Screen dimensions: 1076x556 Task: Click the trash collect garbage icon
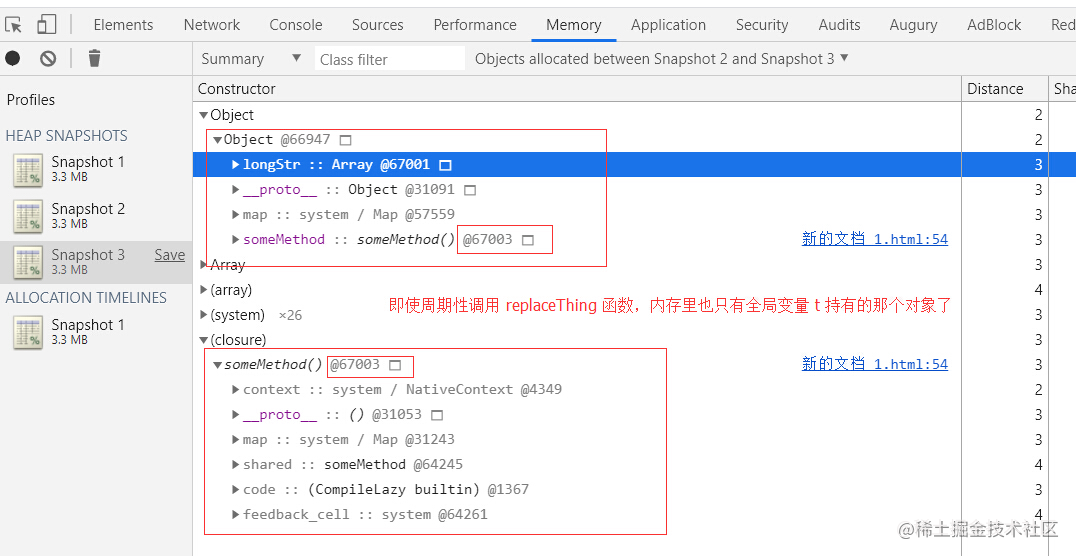click(x=94, y=59)
